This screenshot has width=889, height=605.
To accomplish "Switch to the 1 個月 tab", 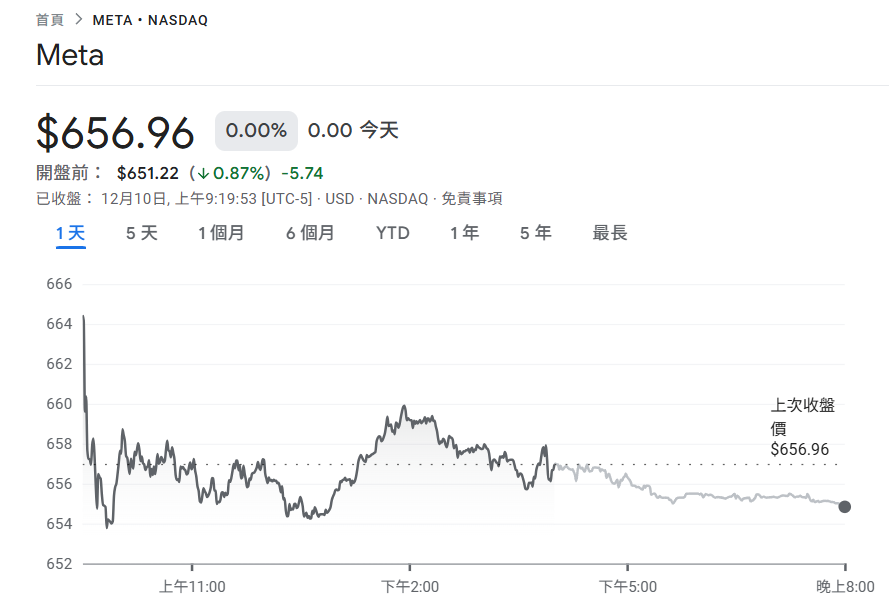I will 220,232.
